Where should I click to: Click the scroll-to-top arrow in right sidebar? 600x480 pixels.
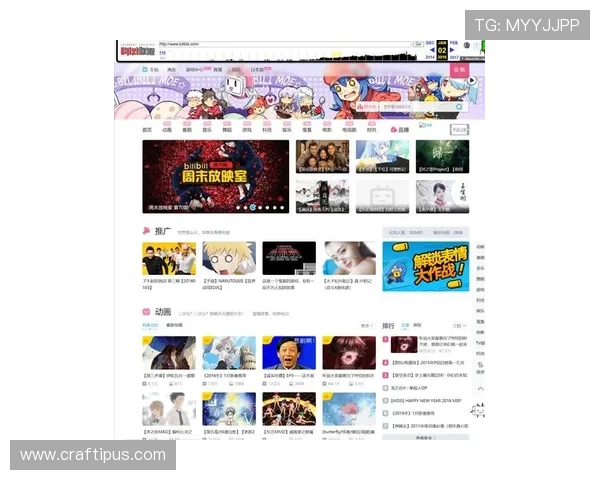pyautogui.click(x=480, y=388)
